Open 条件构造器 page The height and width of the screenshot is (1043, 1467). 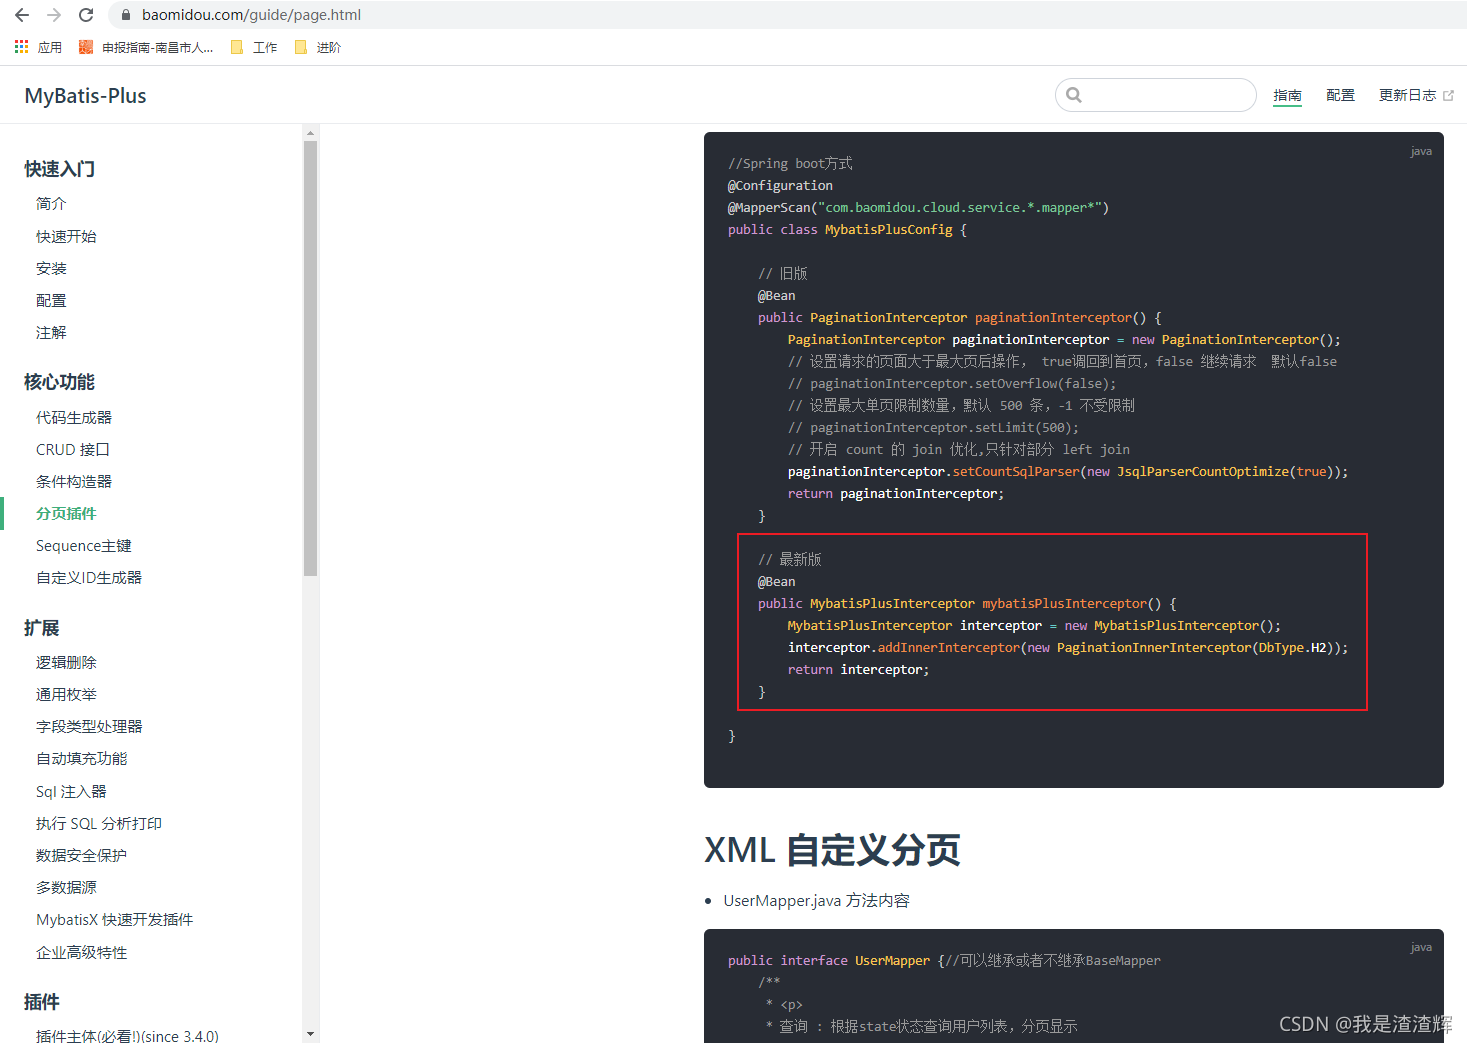click(74, 481)
